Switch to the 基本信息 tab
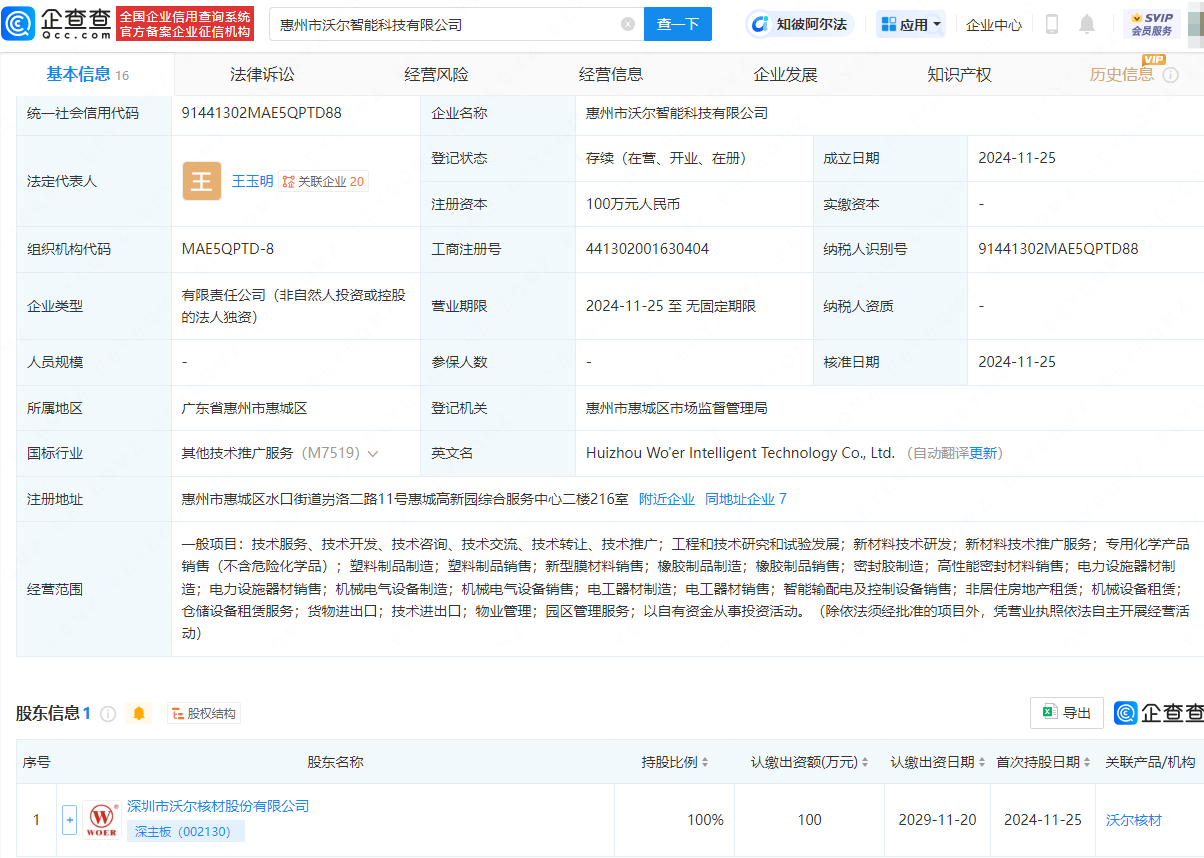 87,75
